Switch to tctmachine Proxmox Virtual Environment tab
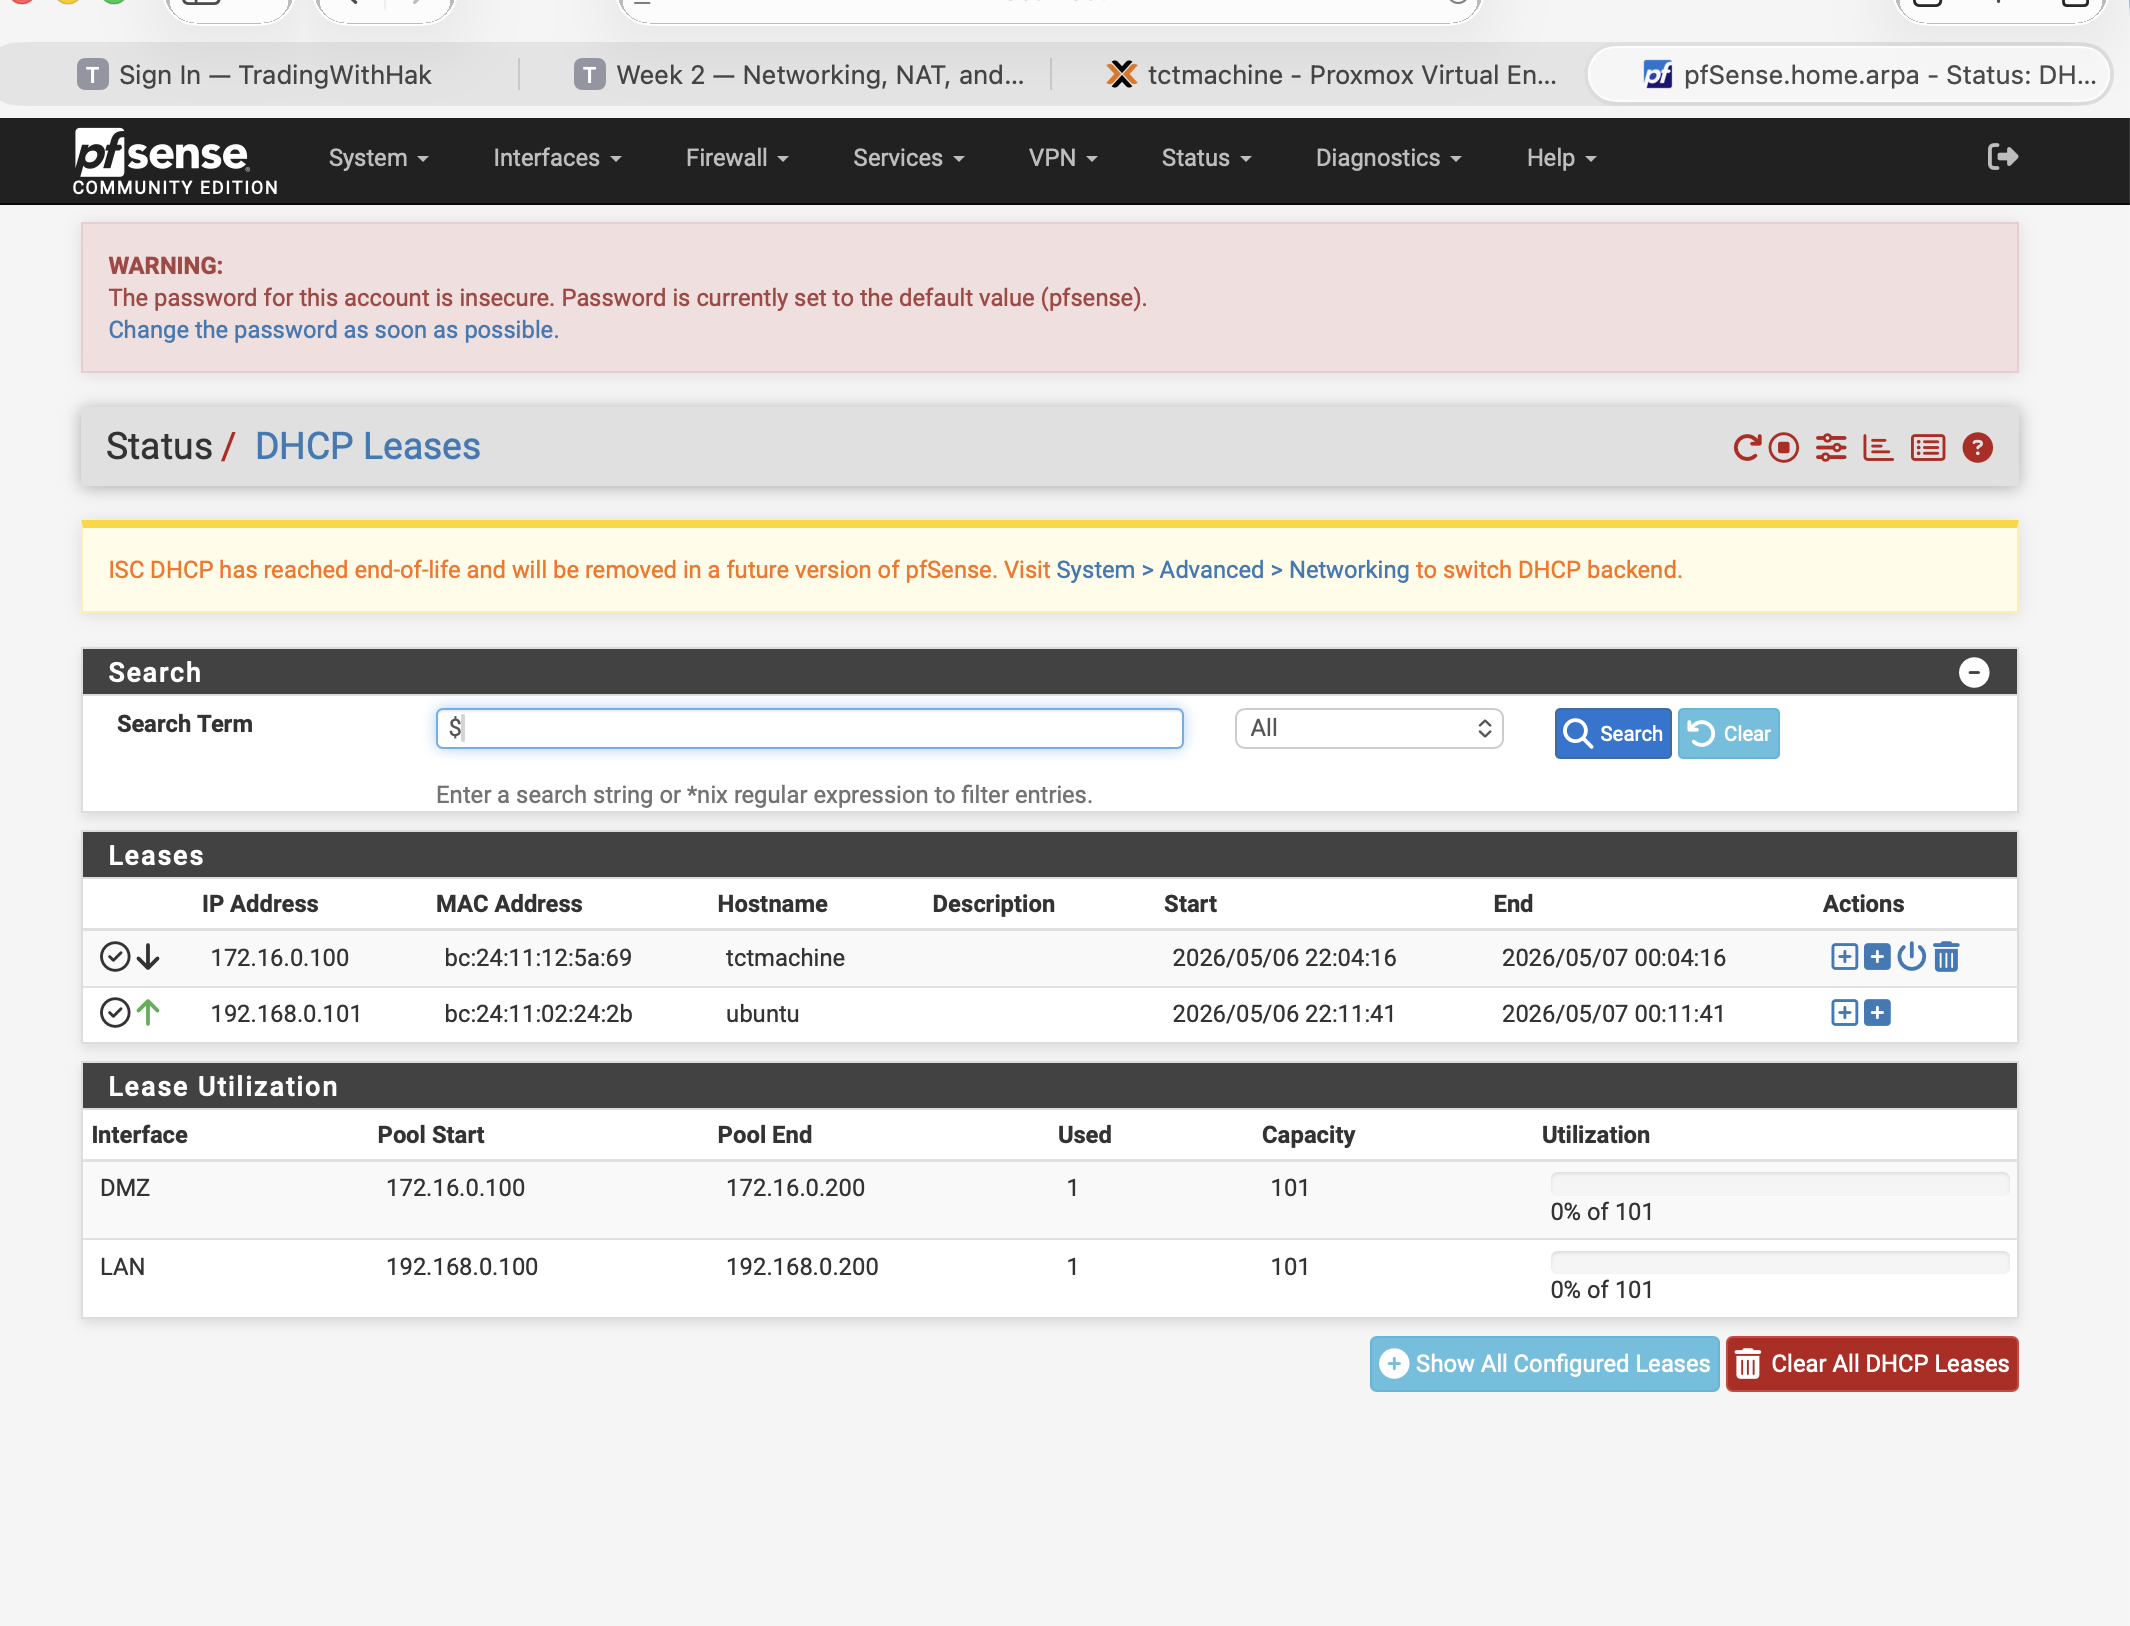Viewport: 2130px width, 1626px height. pyautogui.click(x=1332, y=74)
